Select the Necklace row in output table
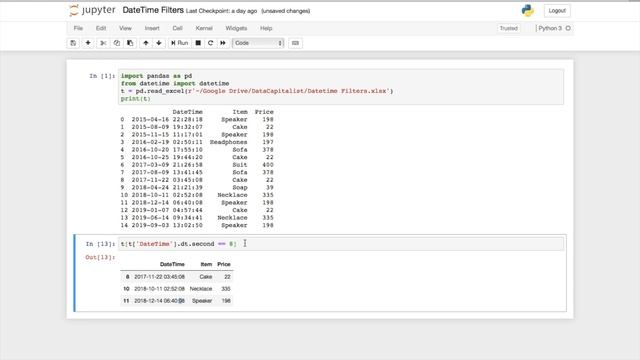Screen dimensions: 640x360 tap(176, 289)
